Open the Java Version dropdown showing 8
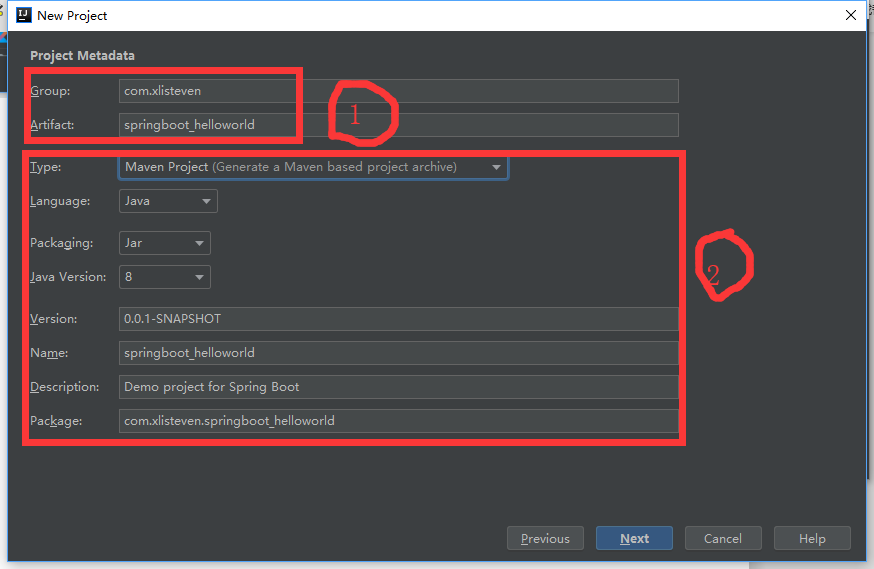 [164, 277]
